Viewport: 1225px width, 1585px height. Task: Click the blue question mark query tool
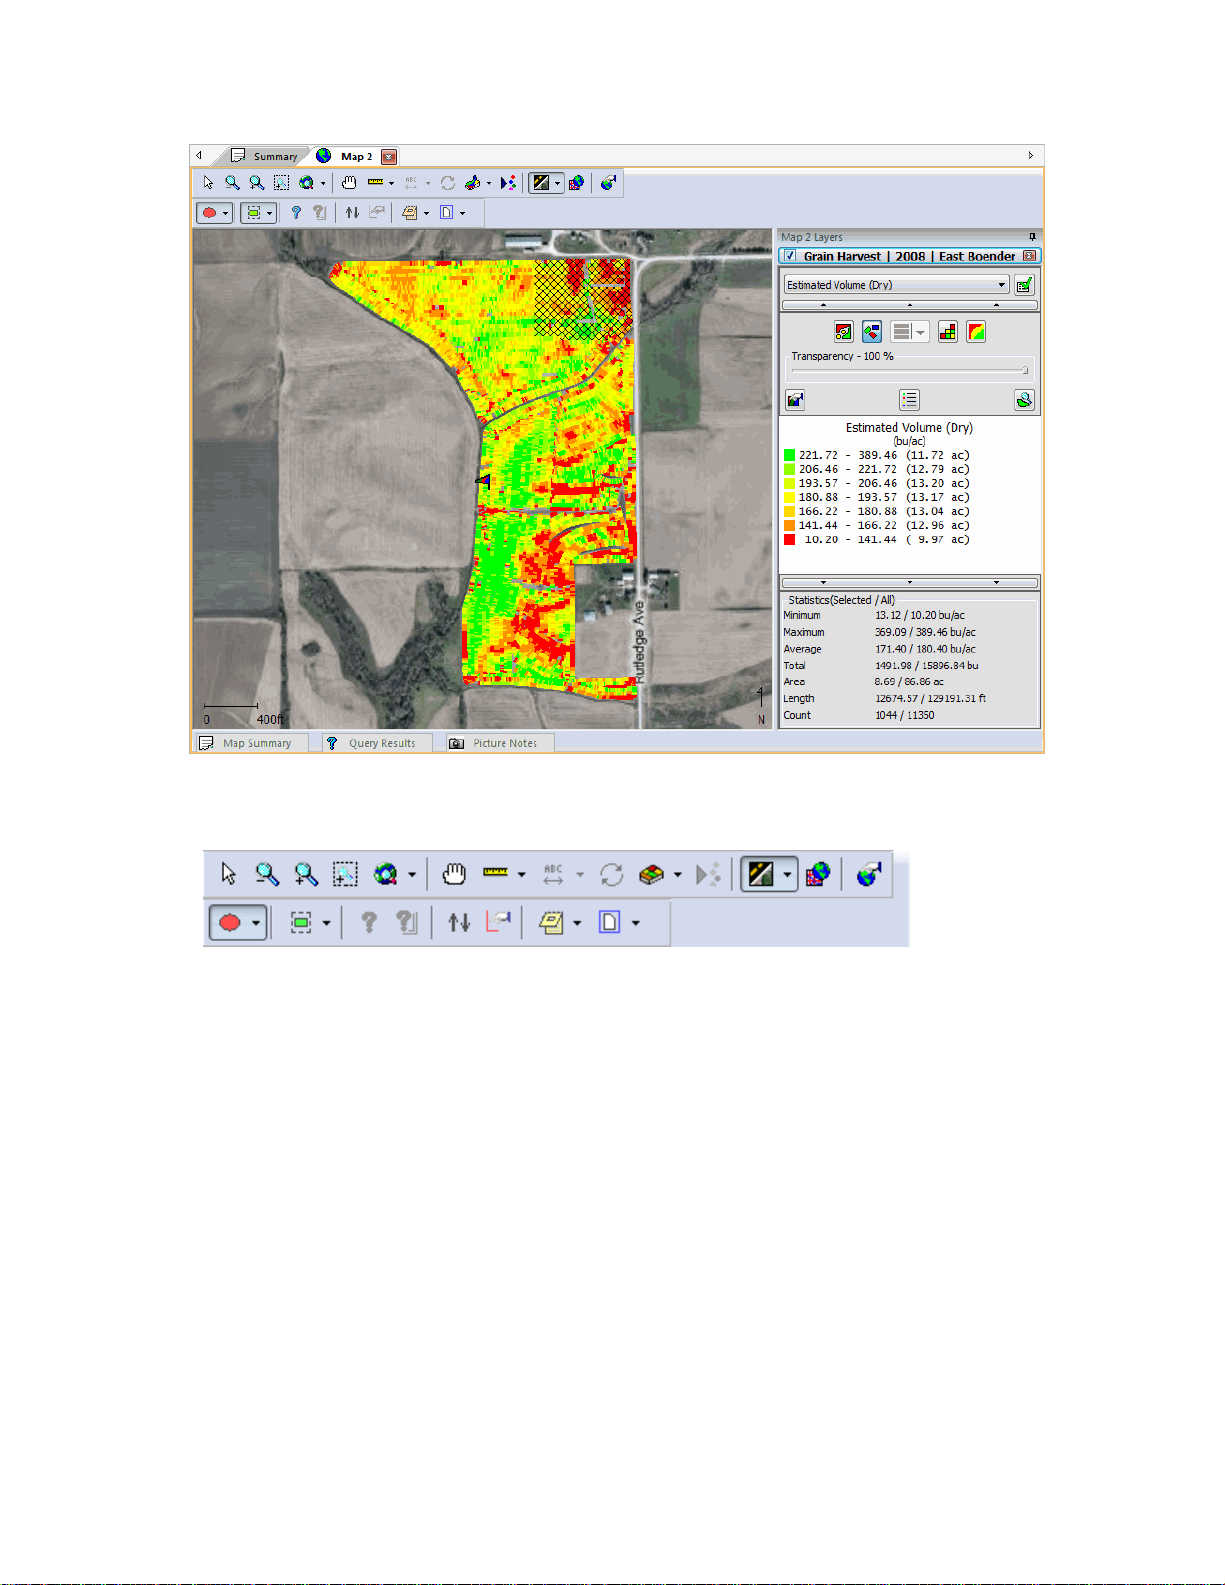pyautogui.click(x=295, y=213)
